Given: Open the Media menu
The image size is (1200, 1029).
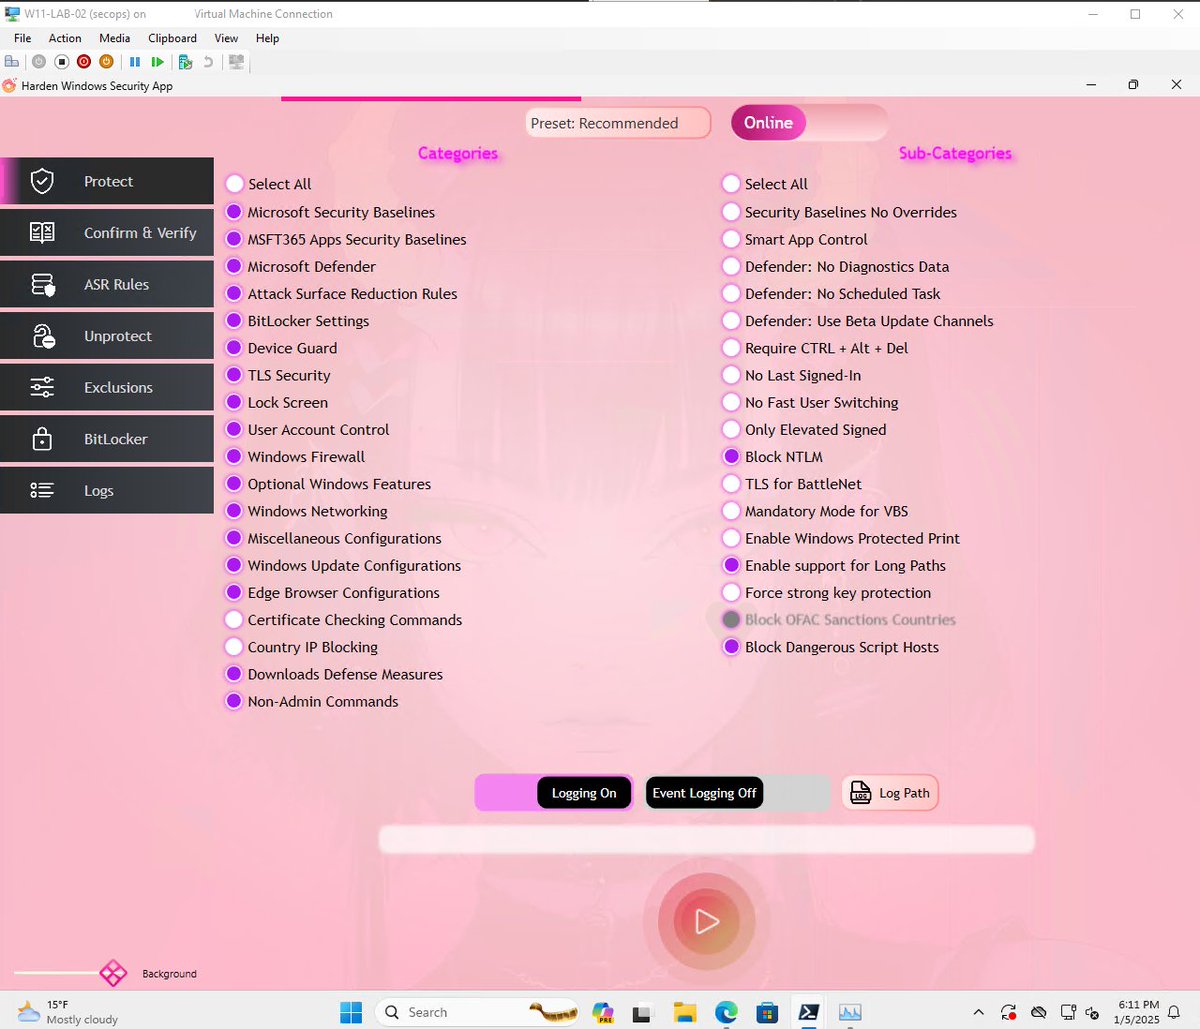Looking at the screenshot, I should point(114,38).
